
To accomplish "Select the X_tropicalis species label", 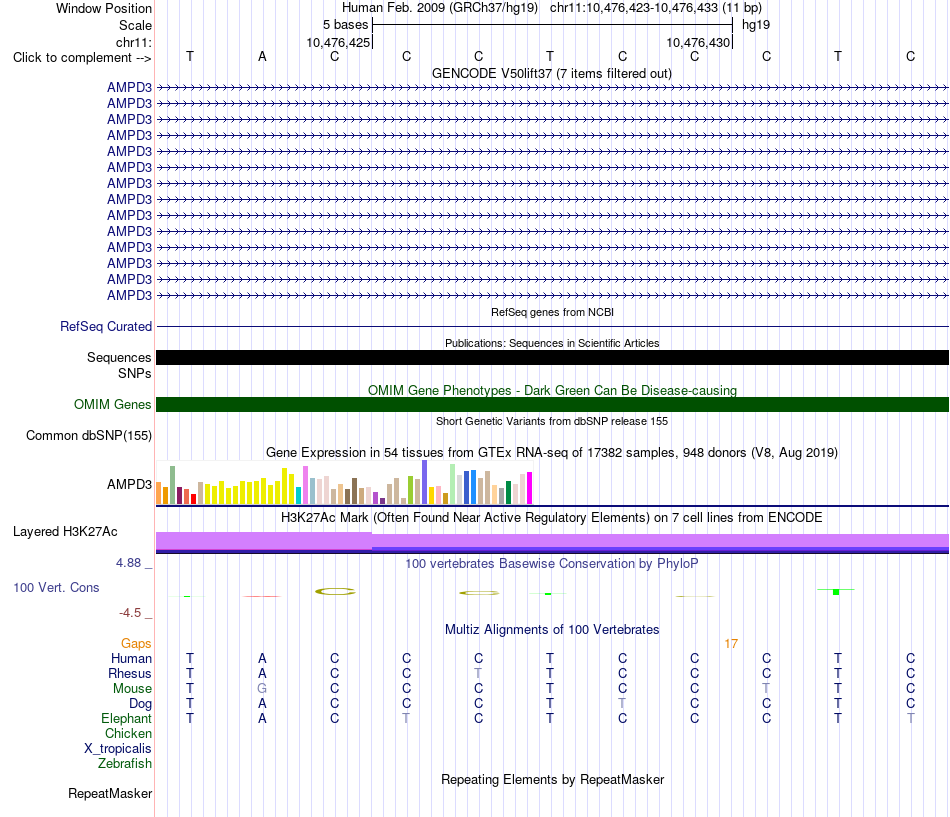I will point(118,749).
